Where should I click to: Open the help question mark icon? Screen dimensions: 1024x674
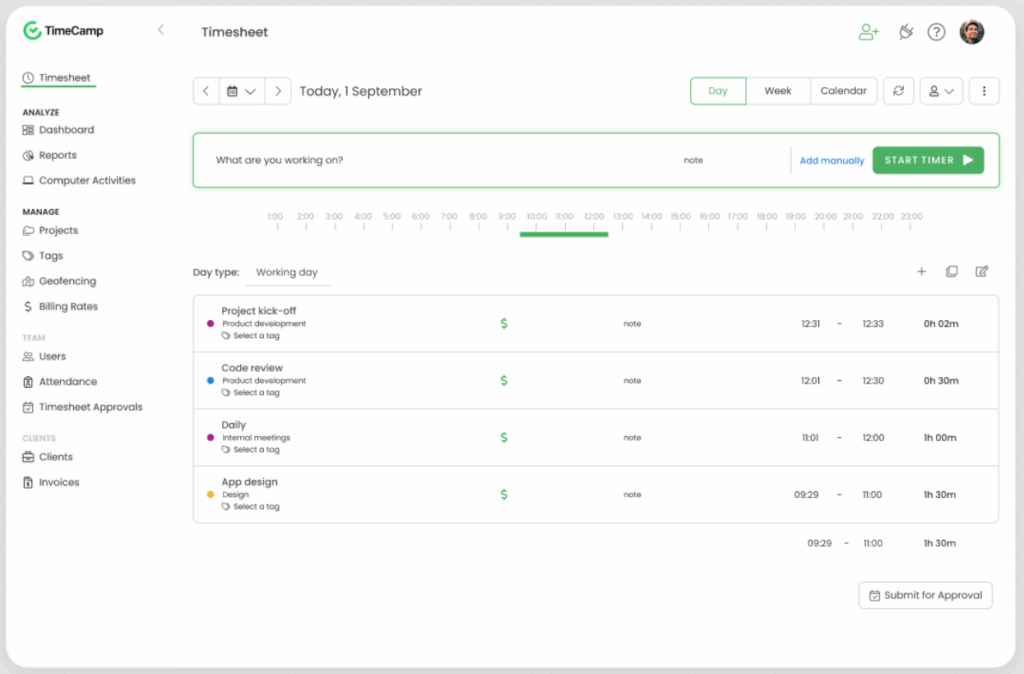(x=936, y=32)
